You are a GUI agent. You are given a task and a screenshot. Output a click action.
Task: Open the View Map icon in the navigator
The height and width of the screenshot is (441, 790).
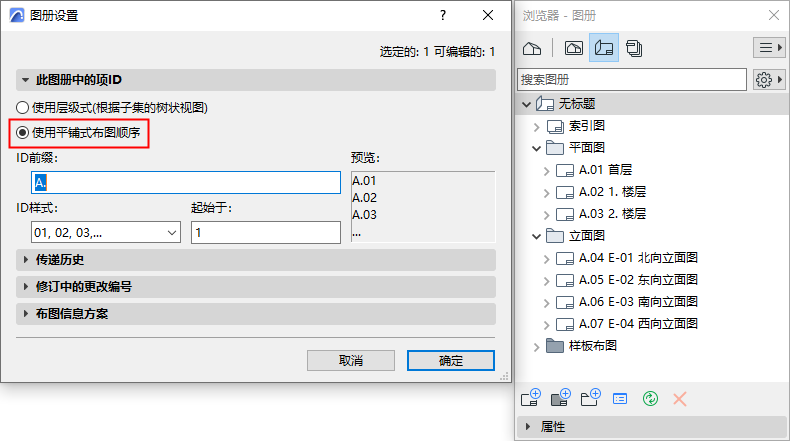point(573,48)
